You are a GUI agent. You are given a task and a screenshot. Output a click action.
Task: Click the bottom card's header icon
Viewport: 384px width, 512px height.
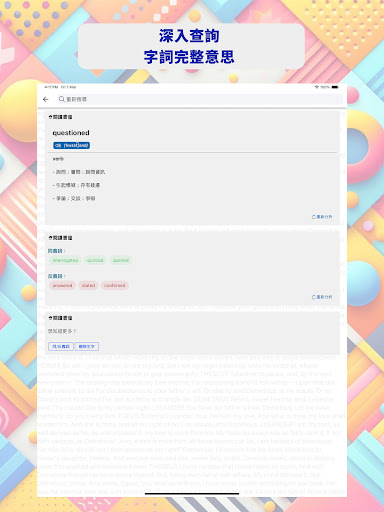tap(51, 318)
